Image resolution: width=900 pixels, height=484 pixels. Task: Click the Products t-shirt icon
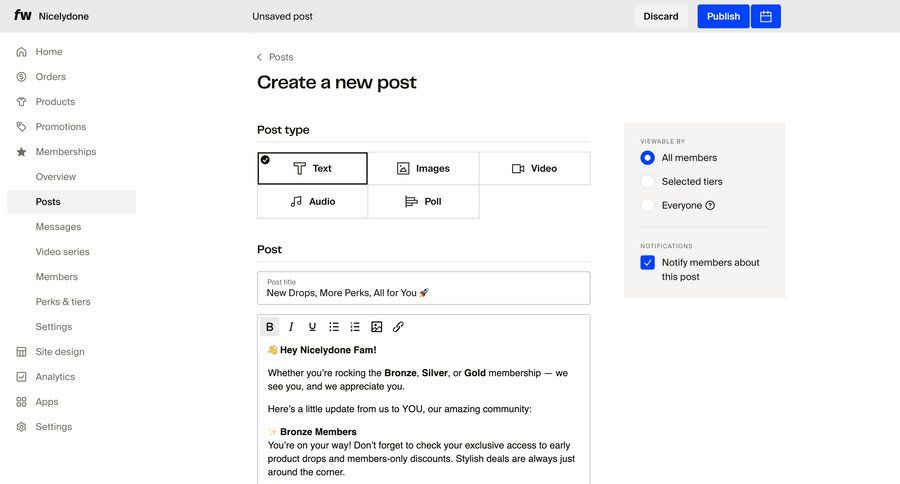click(21, 102)
